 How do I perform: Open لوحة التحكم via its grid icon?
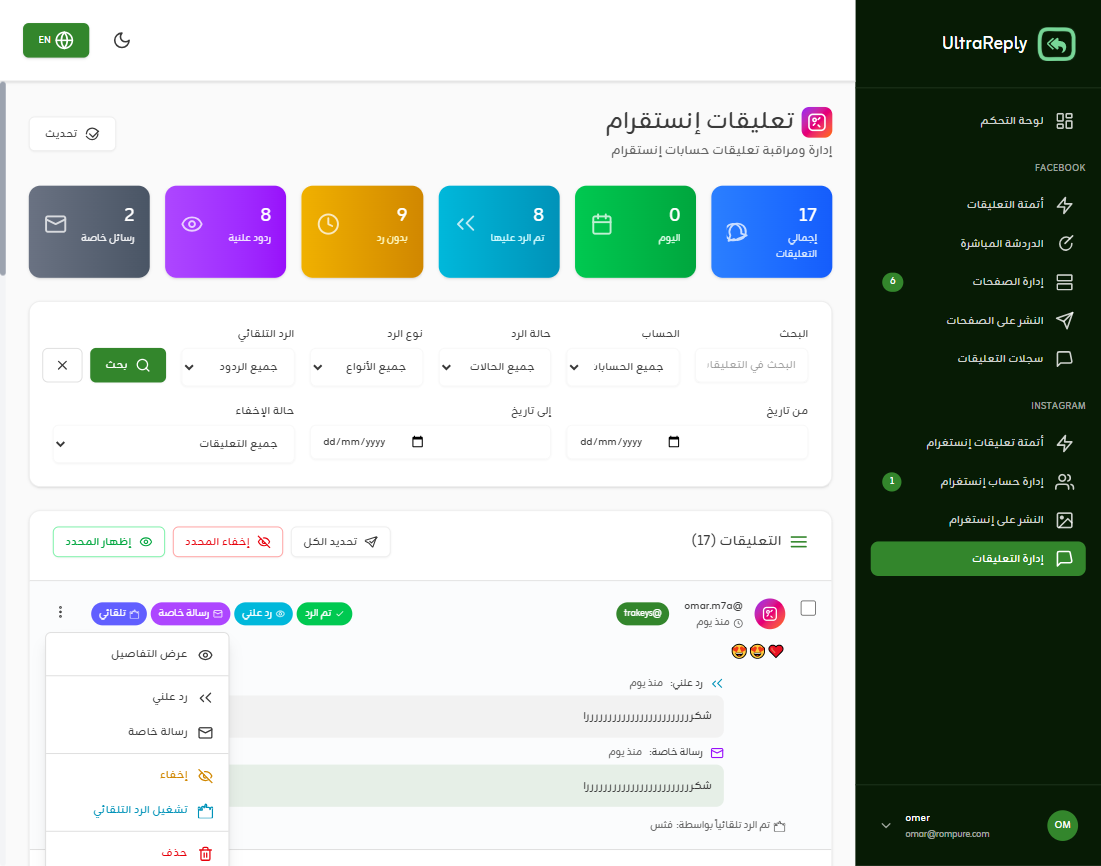[x=1064, y=120]
